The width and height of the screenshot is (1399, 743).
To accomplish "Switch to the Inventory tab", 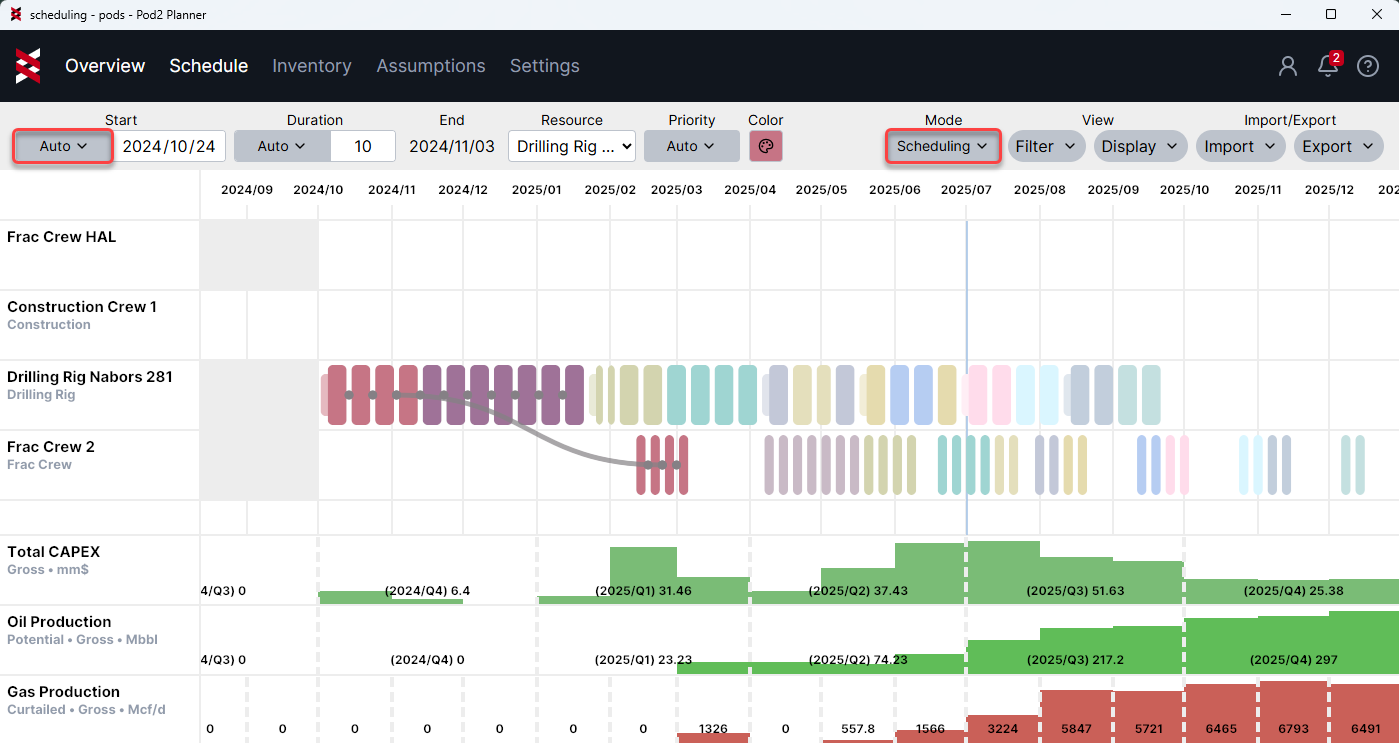I will click(312, 66).
